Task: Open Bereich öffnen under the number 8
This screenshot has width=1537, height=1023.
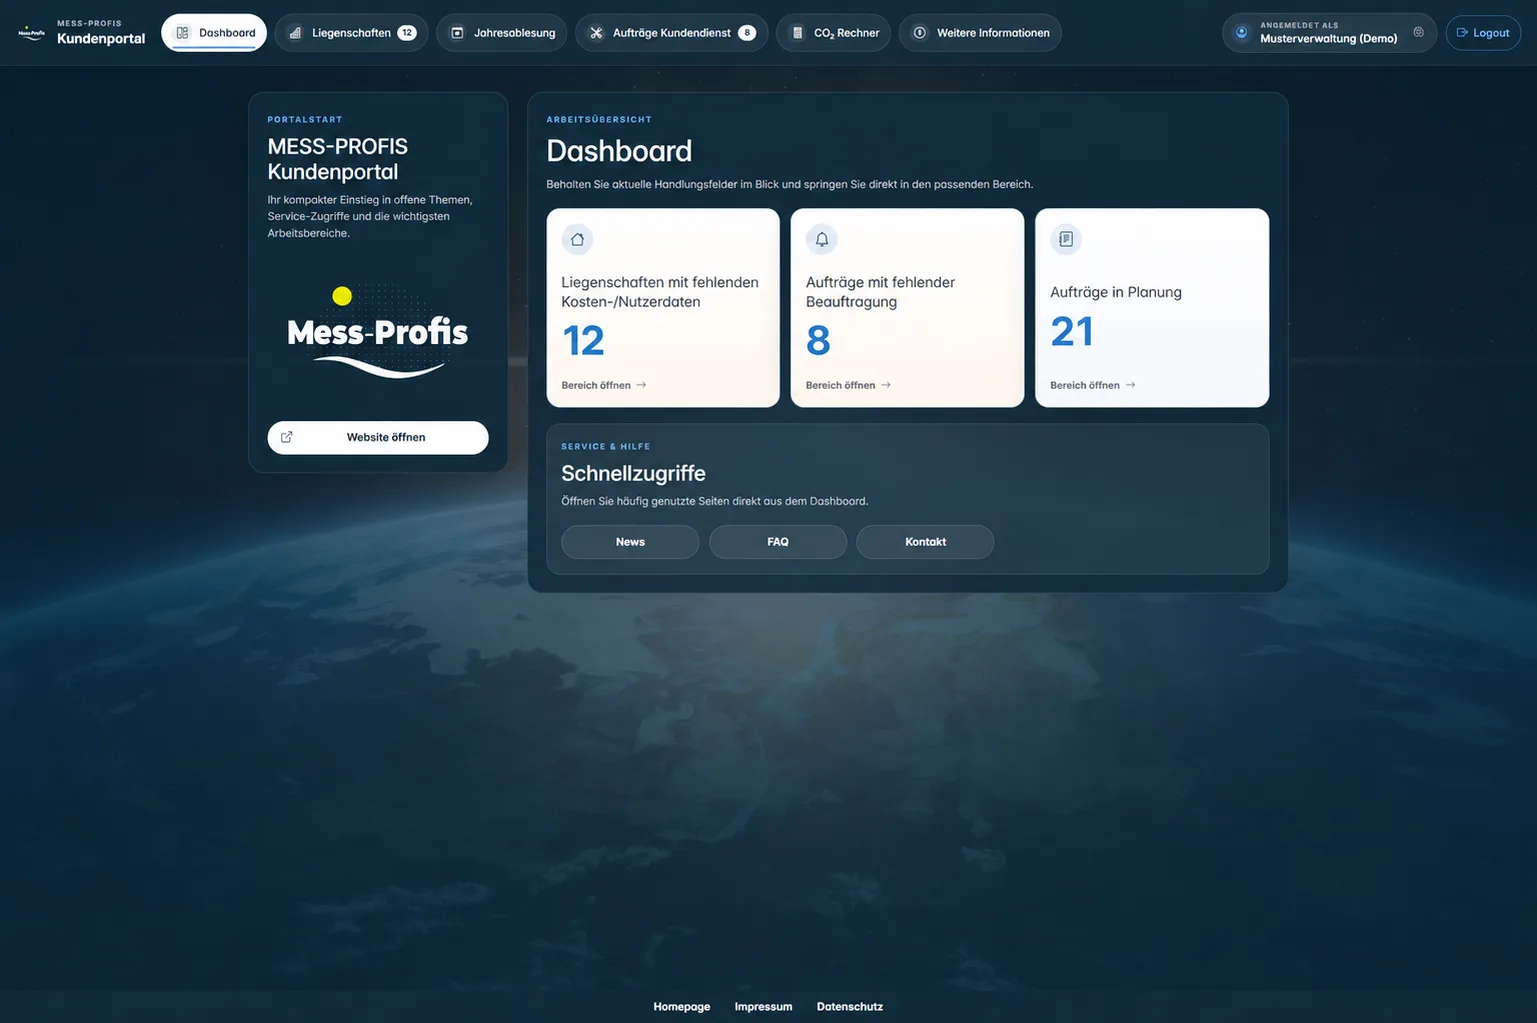Action: 848,385
